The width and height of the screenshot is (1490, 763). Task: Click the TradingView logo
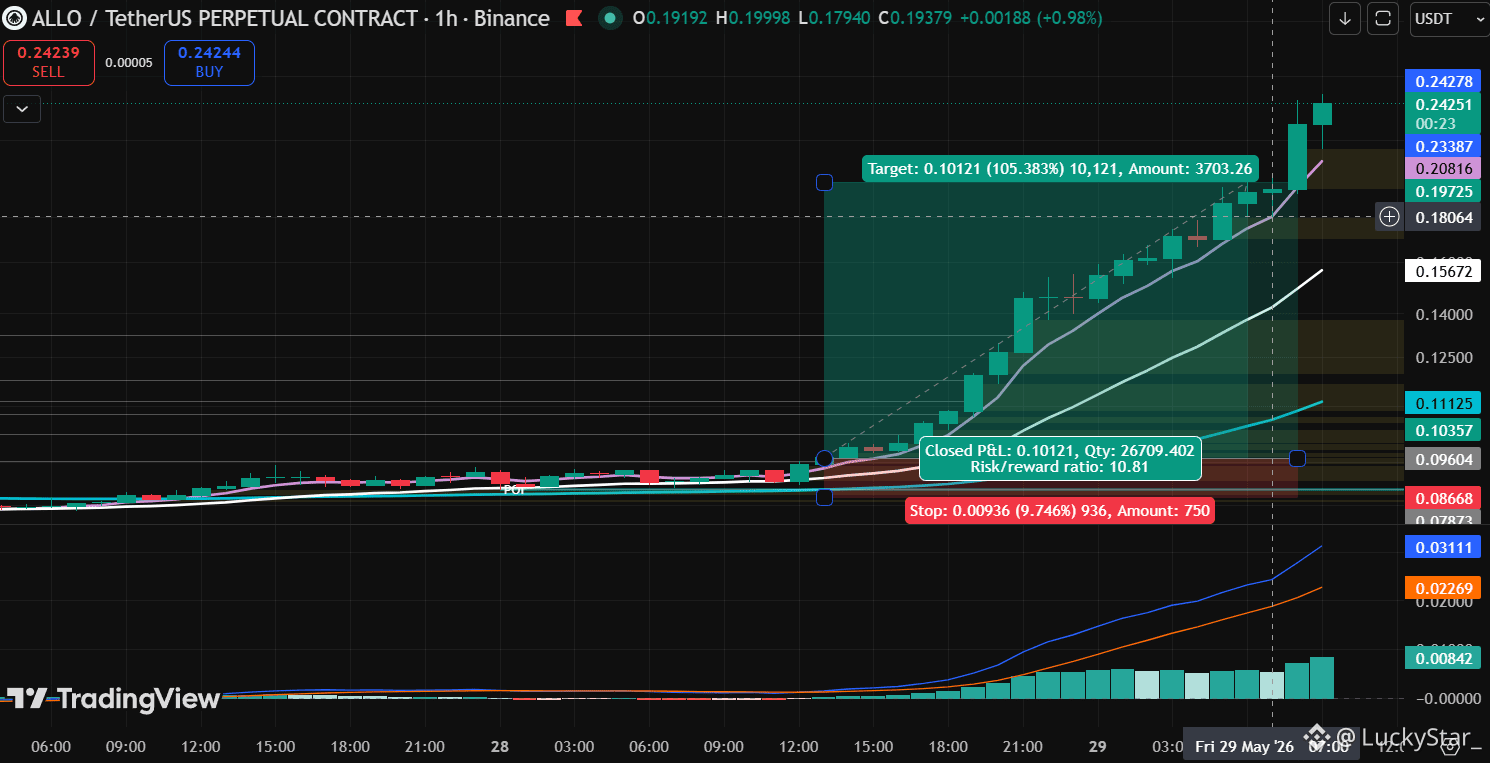112,698
